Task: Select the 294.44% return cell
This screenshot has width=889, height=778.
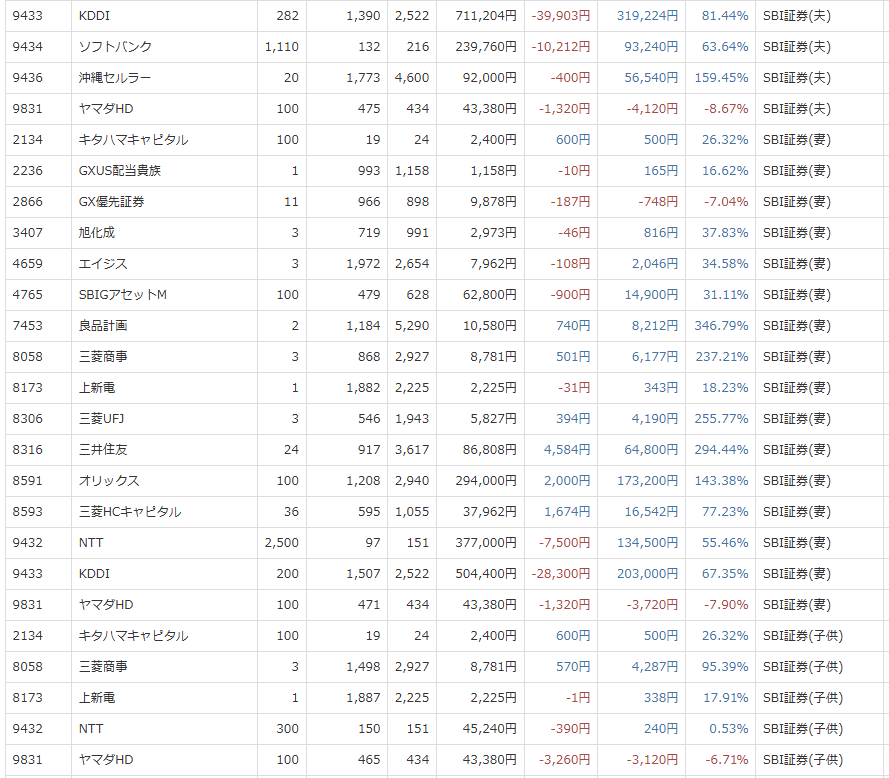Action: [x=721, y=450]
